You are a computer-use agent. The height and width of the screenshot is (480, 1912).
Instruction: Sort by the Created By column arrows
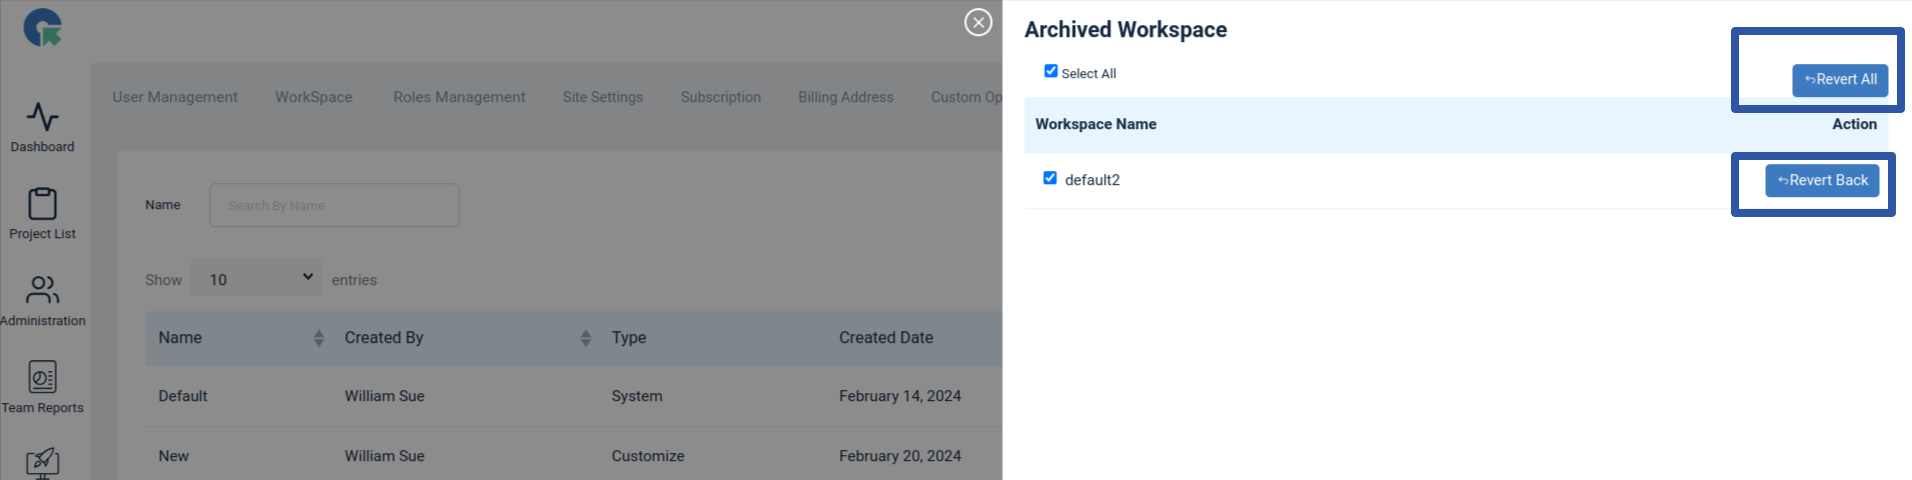tap(586, 338)
